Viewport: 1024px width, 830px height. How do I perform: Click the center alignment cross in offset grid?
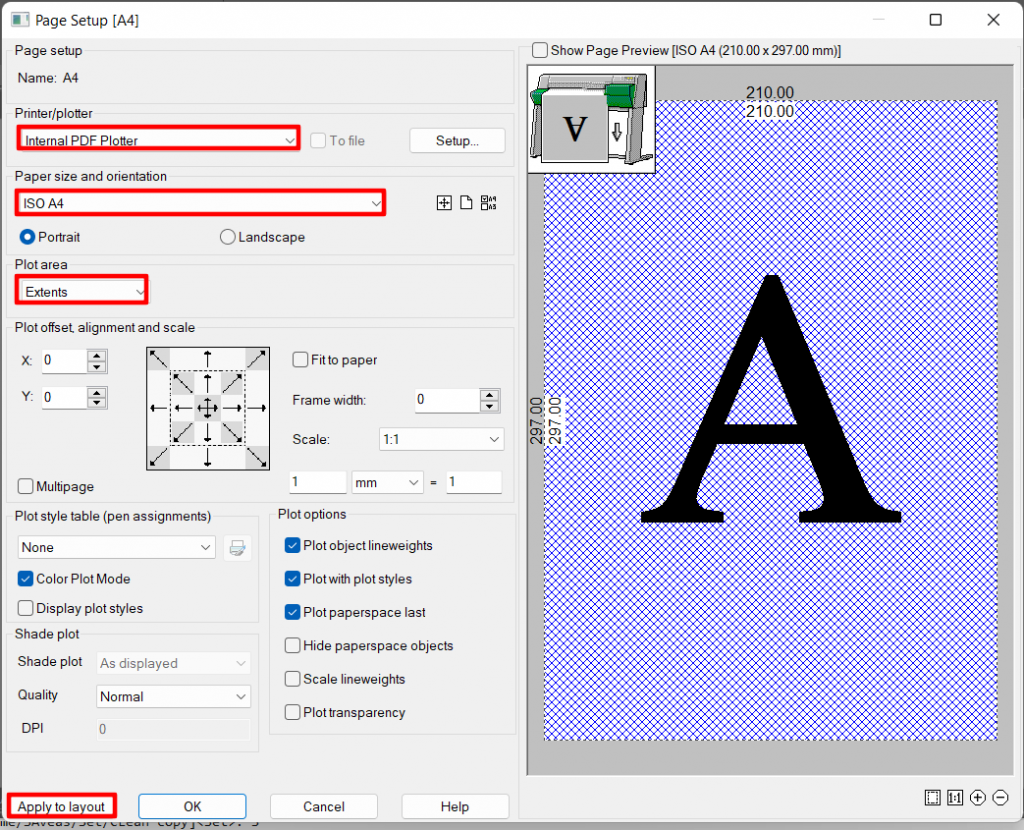[x=207, y=408]
